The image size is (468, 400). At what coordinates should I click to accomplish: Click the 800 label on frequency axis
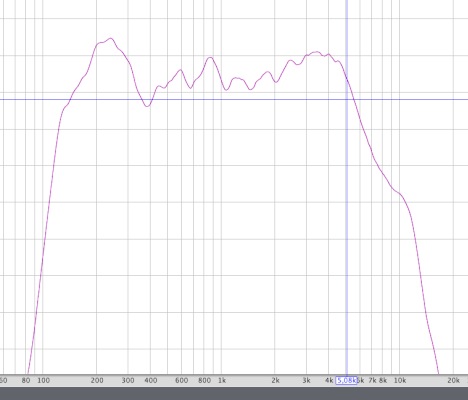pos(204,380)
